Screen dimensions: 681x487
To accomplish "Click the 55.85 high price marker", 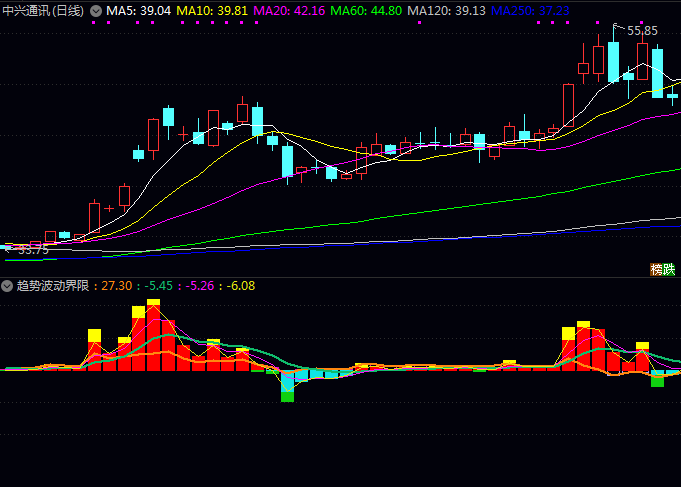I will [x=642, y=31].
